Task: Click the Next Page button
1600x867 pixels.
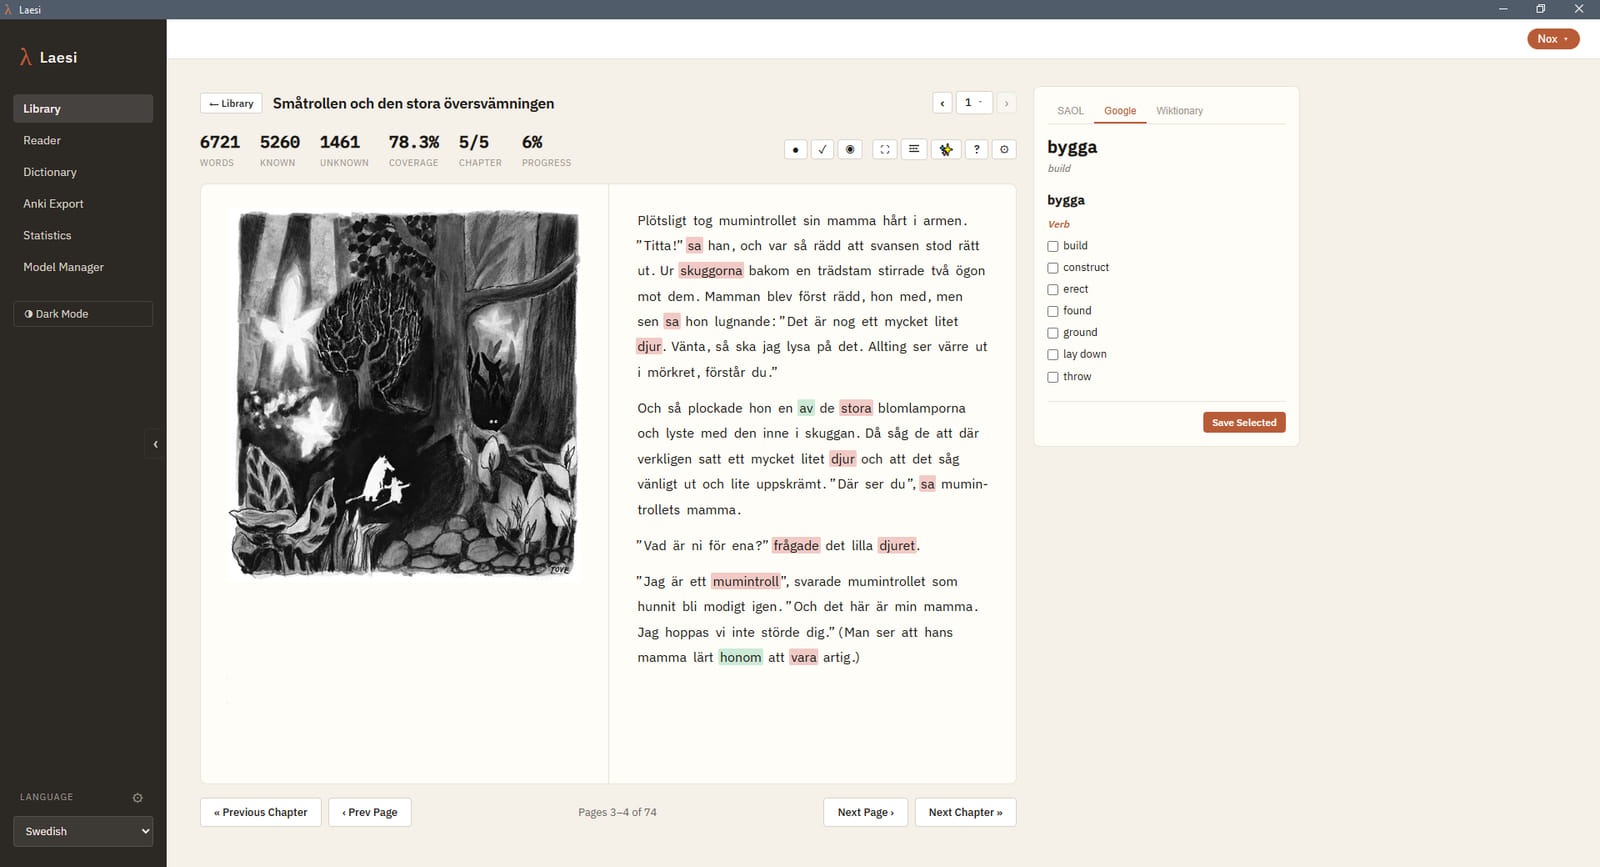Action: click(866, 812)
